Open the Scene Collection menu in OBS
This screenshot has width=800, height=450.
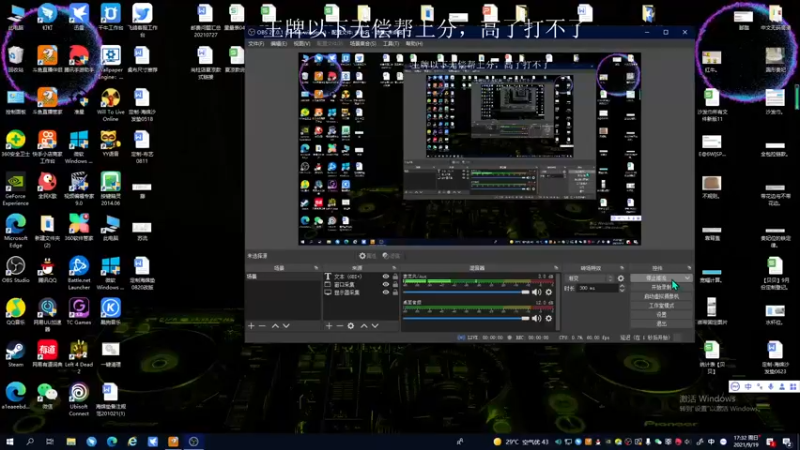[x=363, y=44]
